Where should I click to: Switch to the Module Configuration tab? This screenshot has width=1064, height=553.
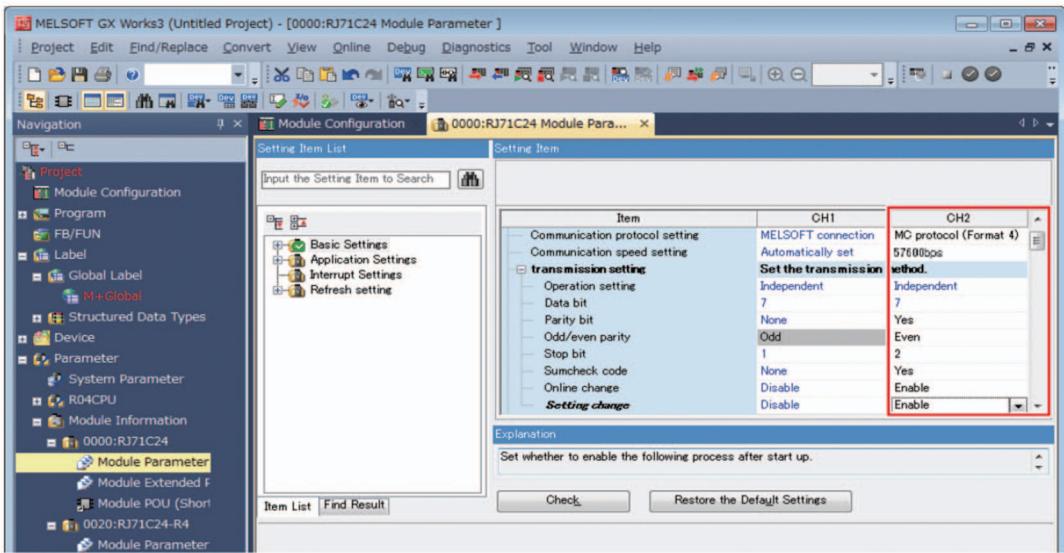click(x=332, y=124)
